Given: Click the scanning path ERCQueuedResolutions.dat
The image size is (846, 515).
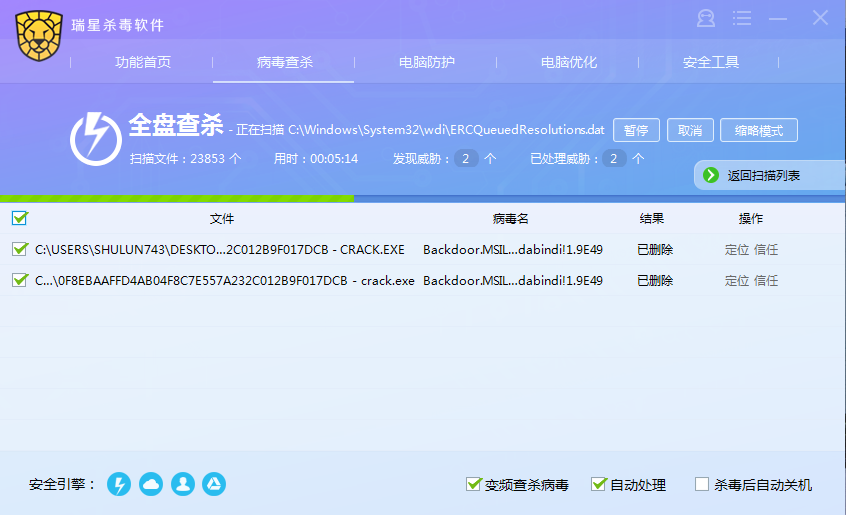Looking at the screenshot, I should click(446, 130).
